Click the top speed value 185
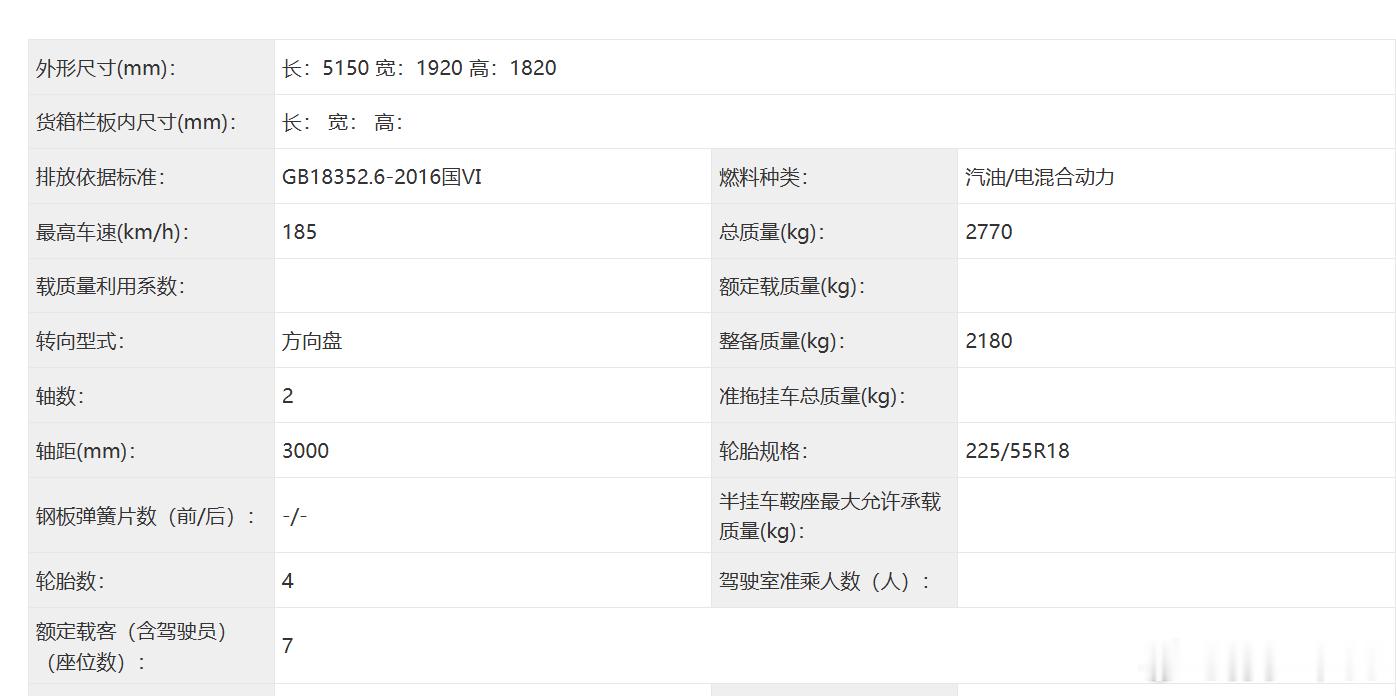Screen dimensions: 1396x696 (x=299, y=232)
